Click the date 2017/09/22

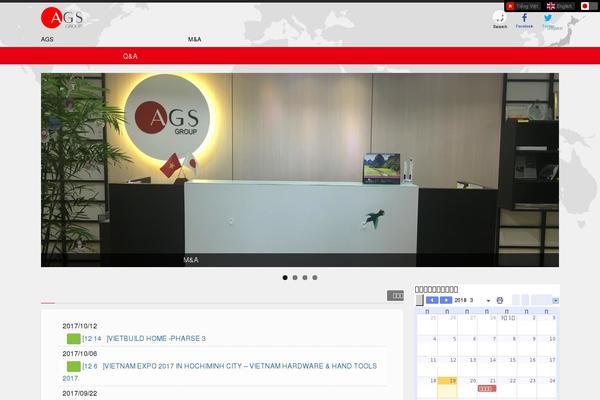pyautogui.click(x=80, y=393)
